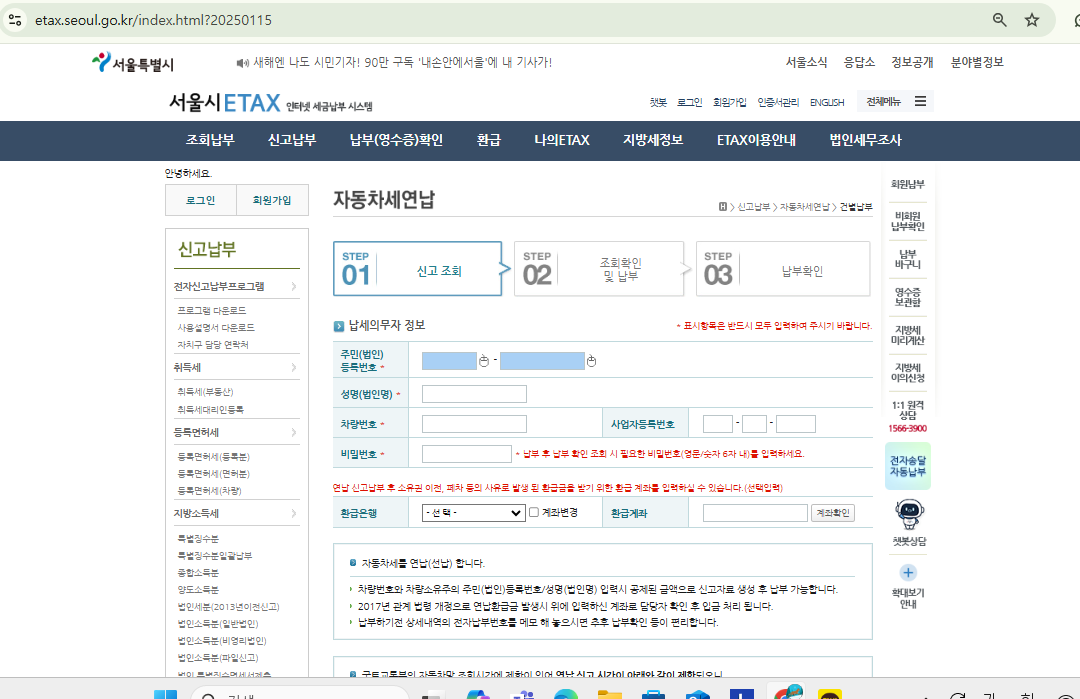This screenshot has width=1080, height=699.
Task: Click the 성명(법인명) input field
Action: [x=474, y=394]
